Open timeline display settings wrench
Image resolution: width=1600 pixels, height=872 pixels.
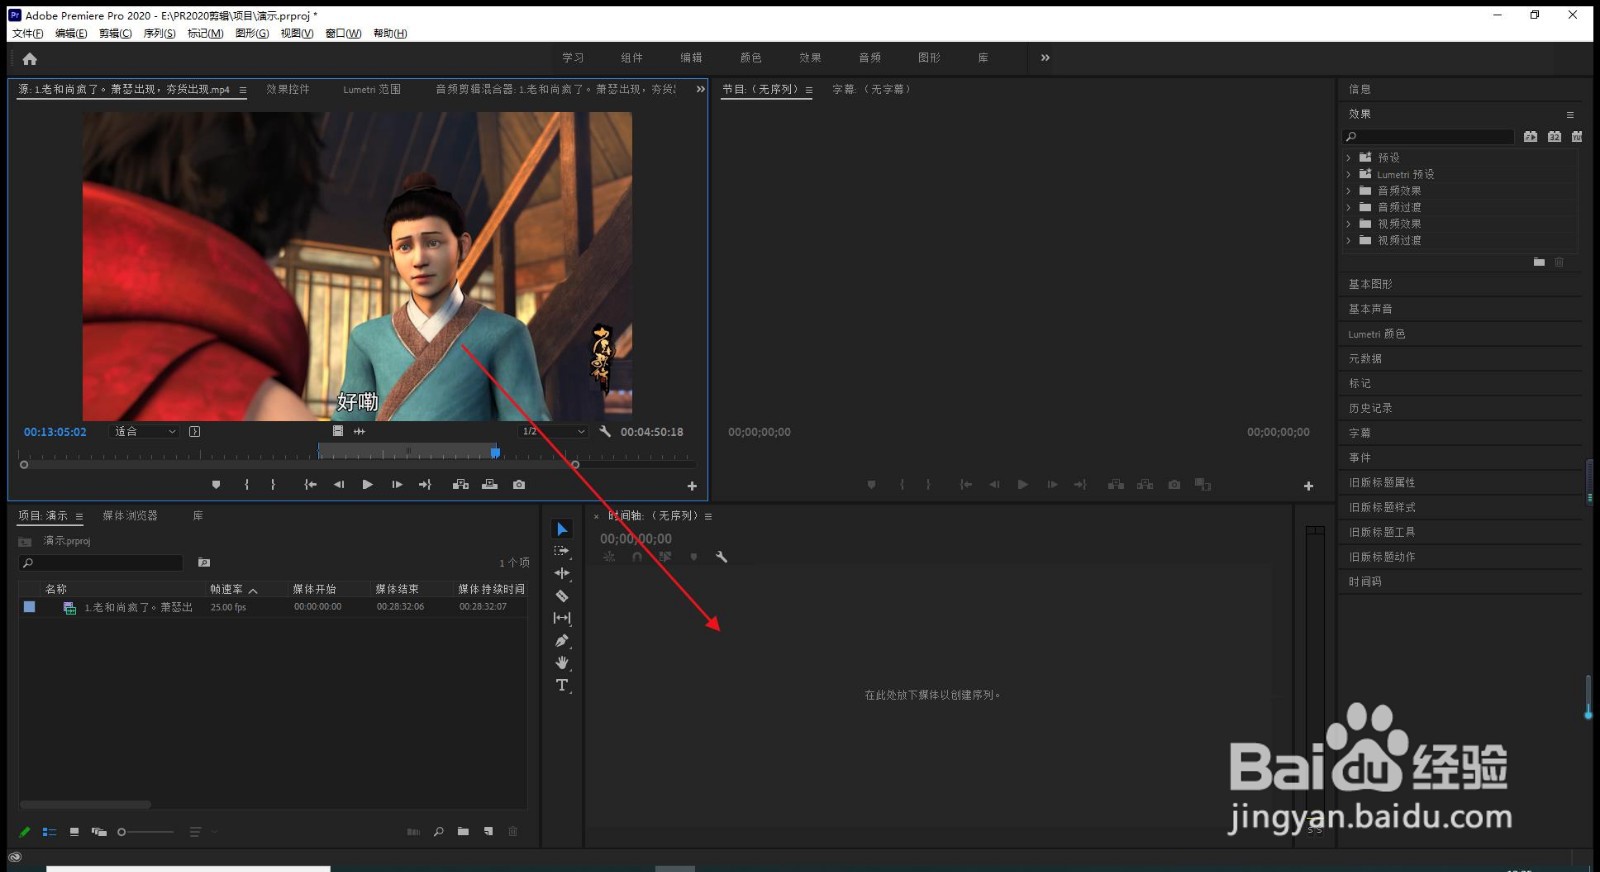click(x=721, y=557)
